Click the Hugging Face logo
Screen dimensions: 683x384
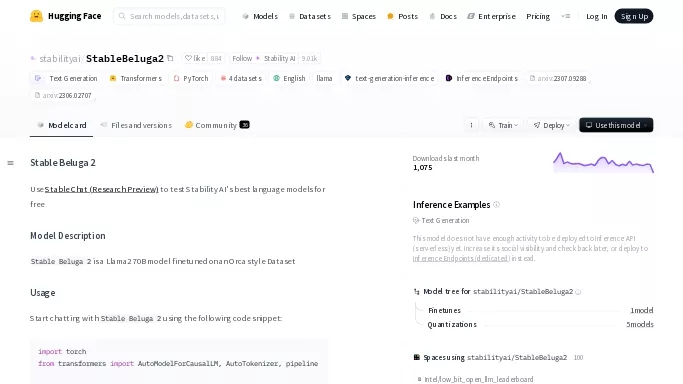coord(65,16)
